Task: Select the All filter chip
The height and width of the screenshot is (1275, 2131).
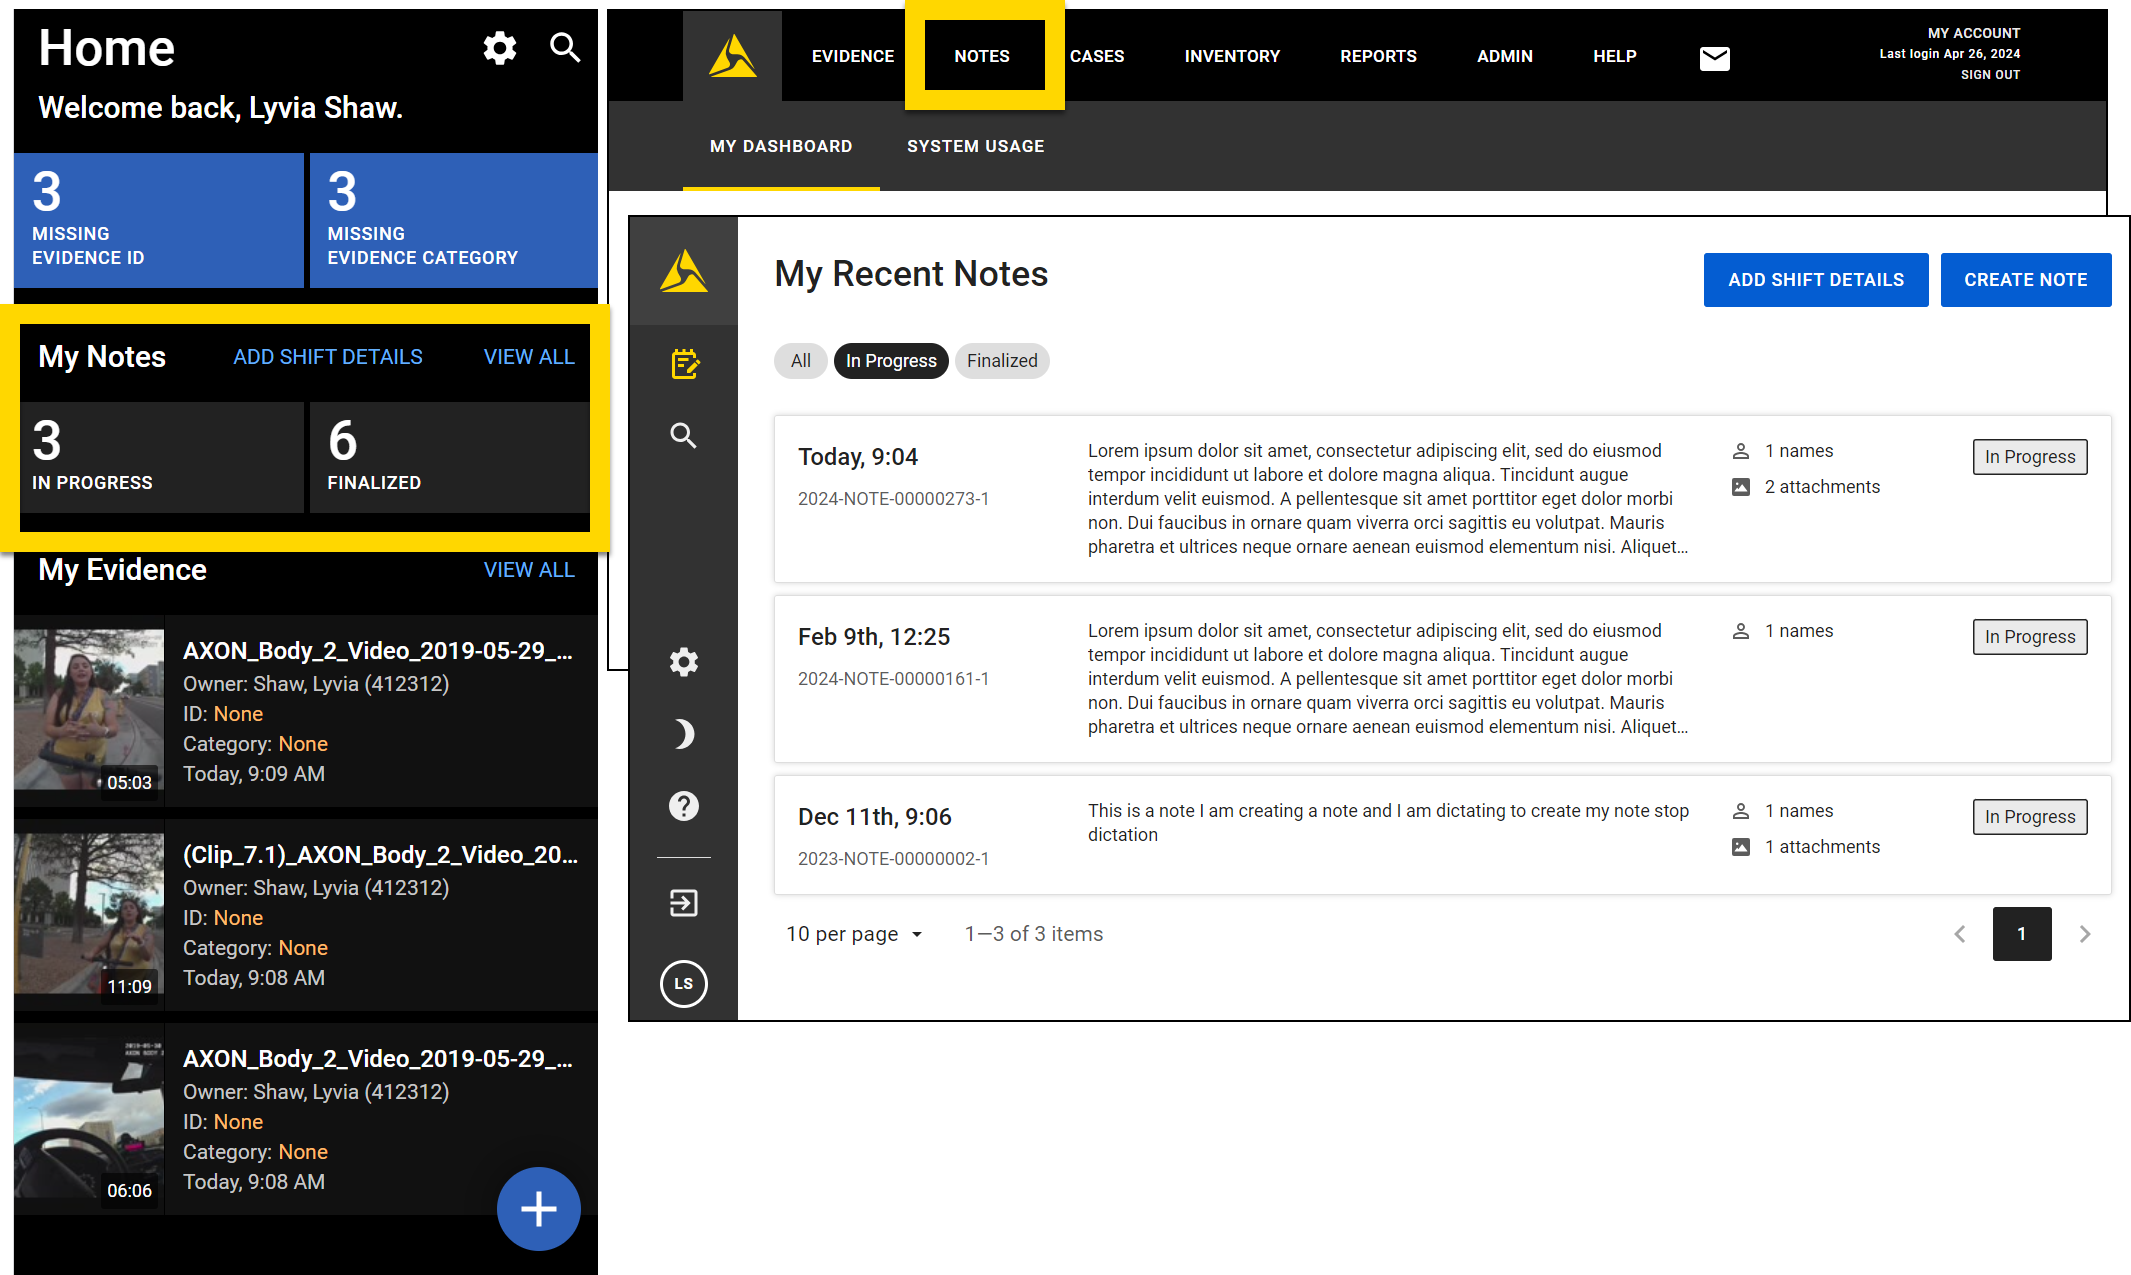Action: tap(801, 361)
